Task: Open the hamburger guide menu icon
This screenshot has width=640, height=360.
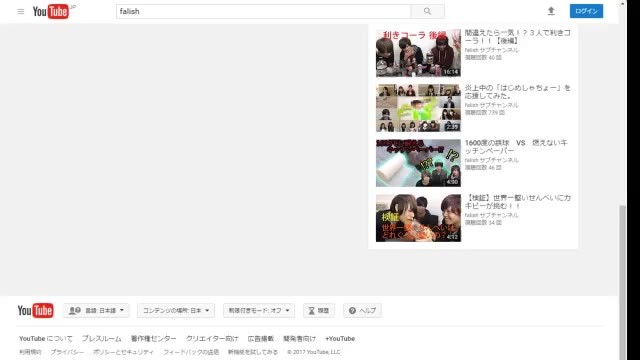Action: 21,11
